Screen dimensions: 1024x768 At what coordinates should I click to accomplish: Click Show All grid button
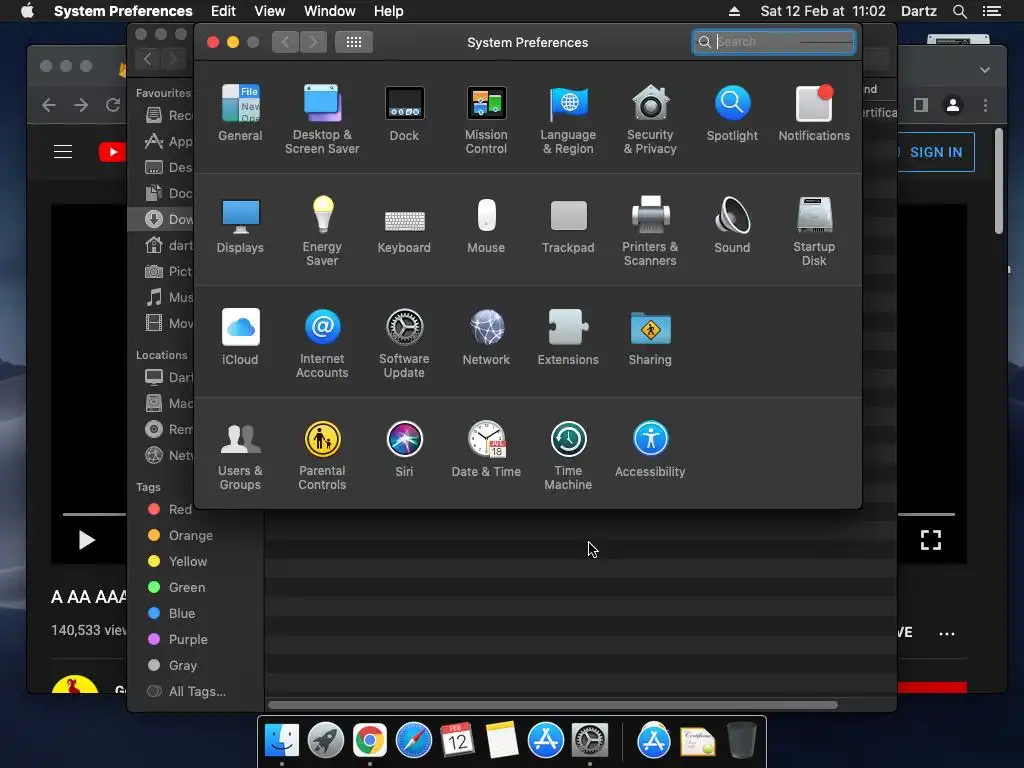pyautogui.click(x=354, y=42)
